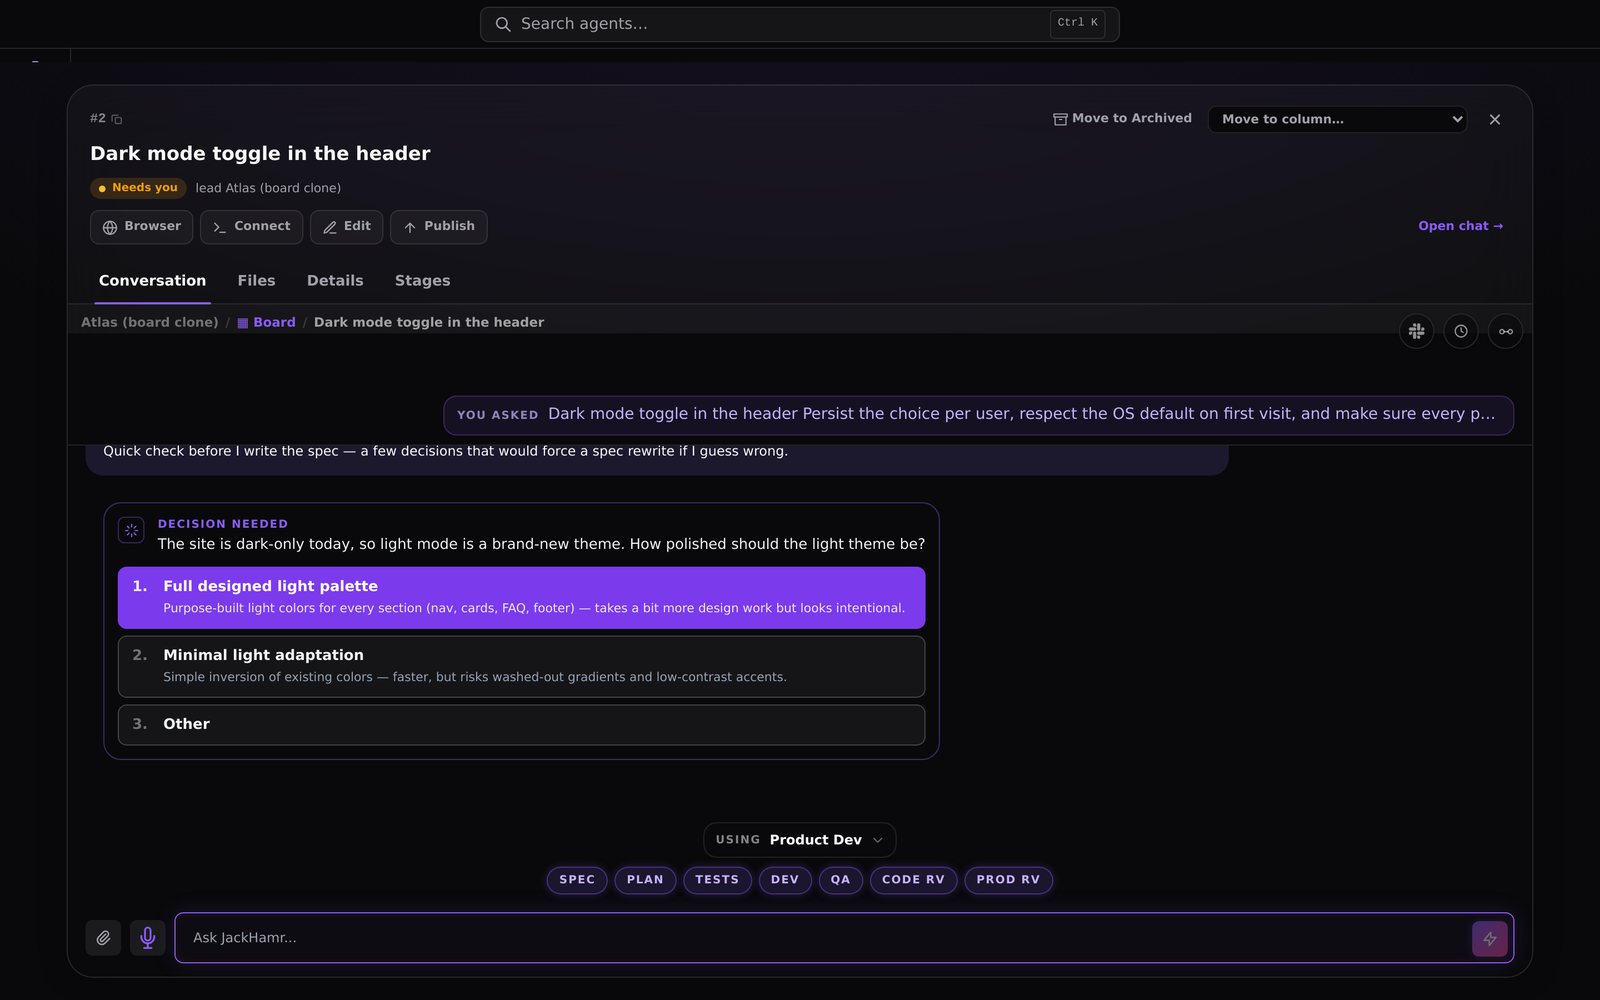1600x1000 pixels.
Task: Focus the Ask JackHamr message field
Action: [x=820, y=938]
